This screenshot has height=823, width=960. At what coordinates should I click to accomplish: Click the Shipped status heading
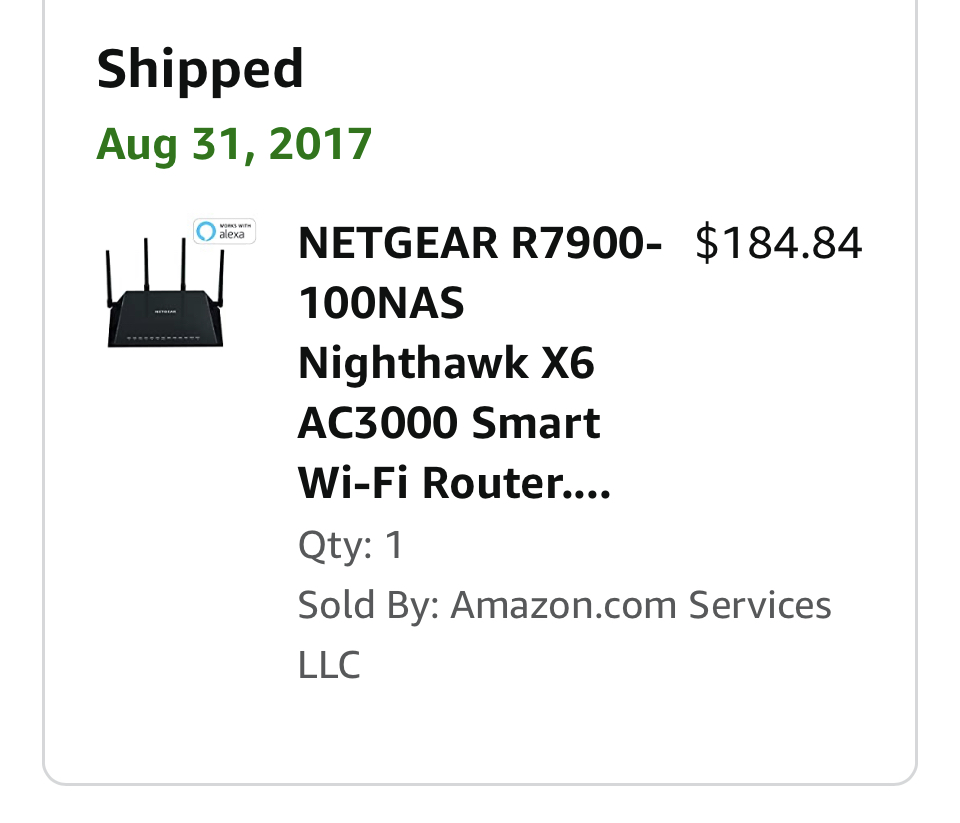coord(200,69)
